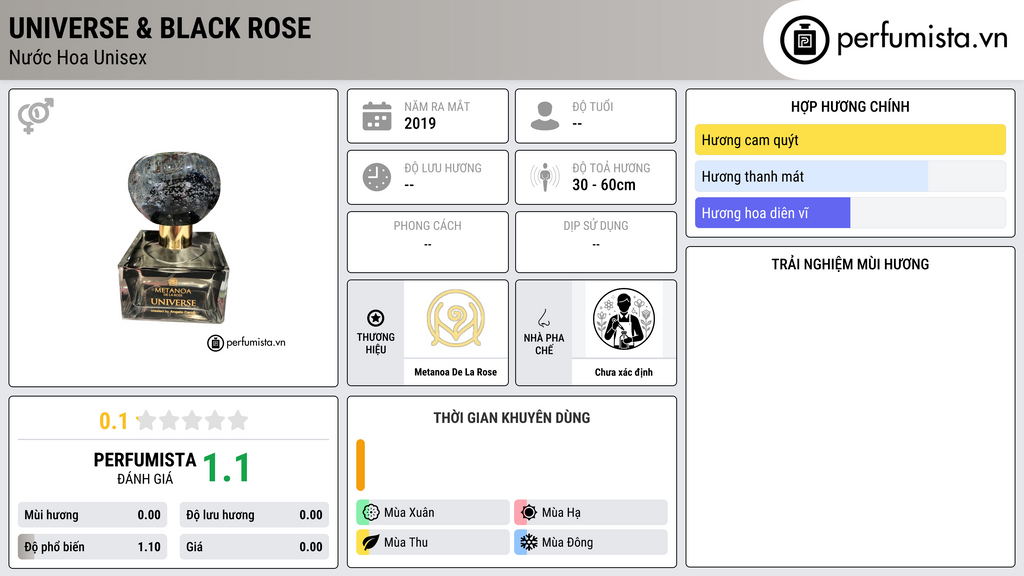Select the Mùa Xuân season button
Screen dimensions: 1024x576
433,513
